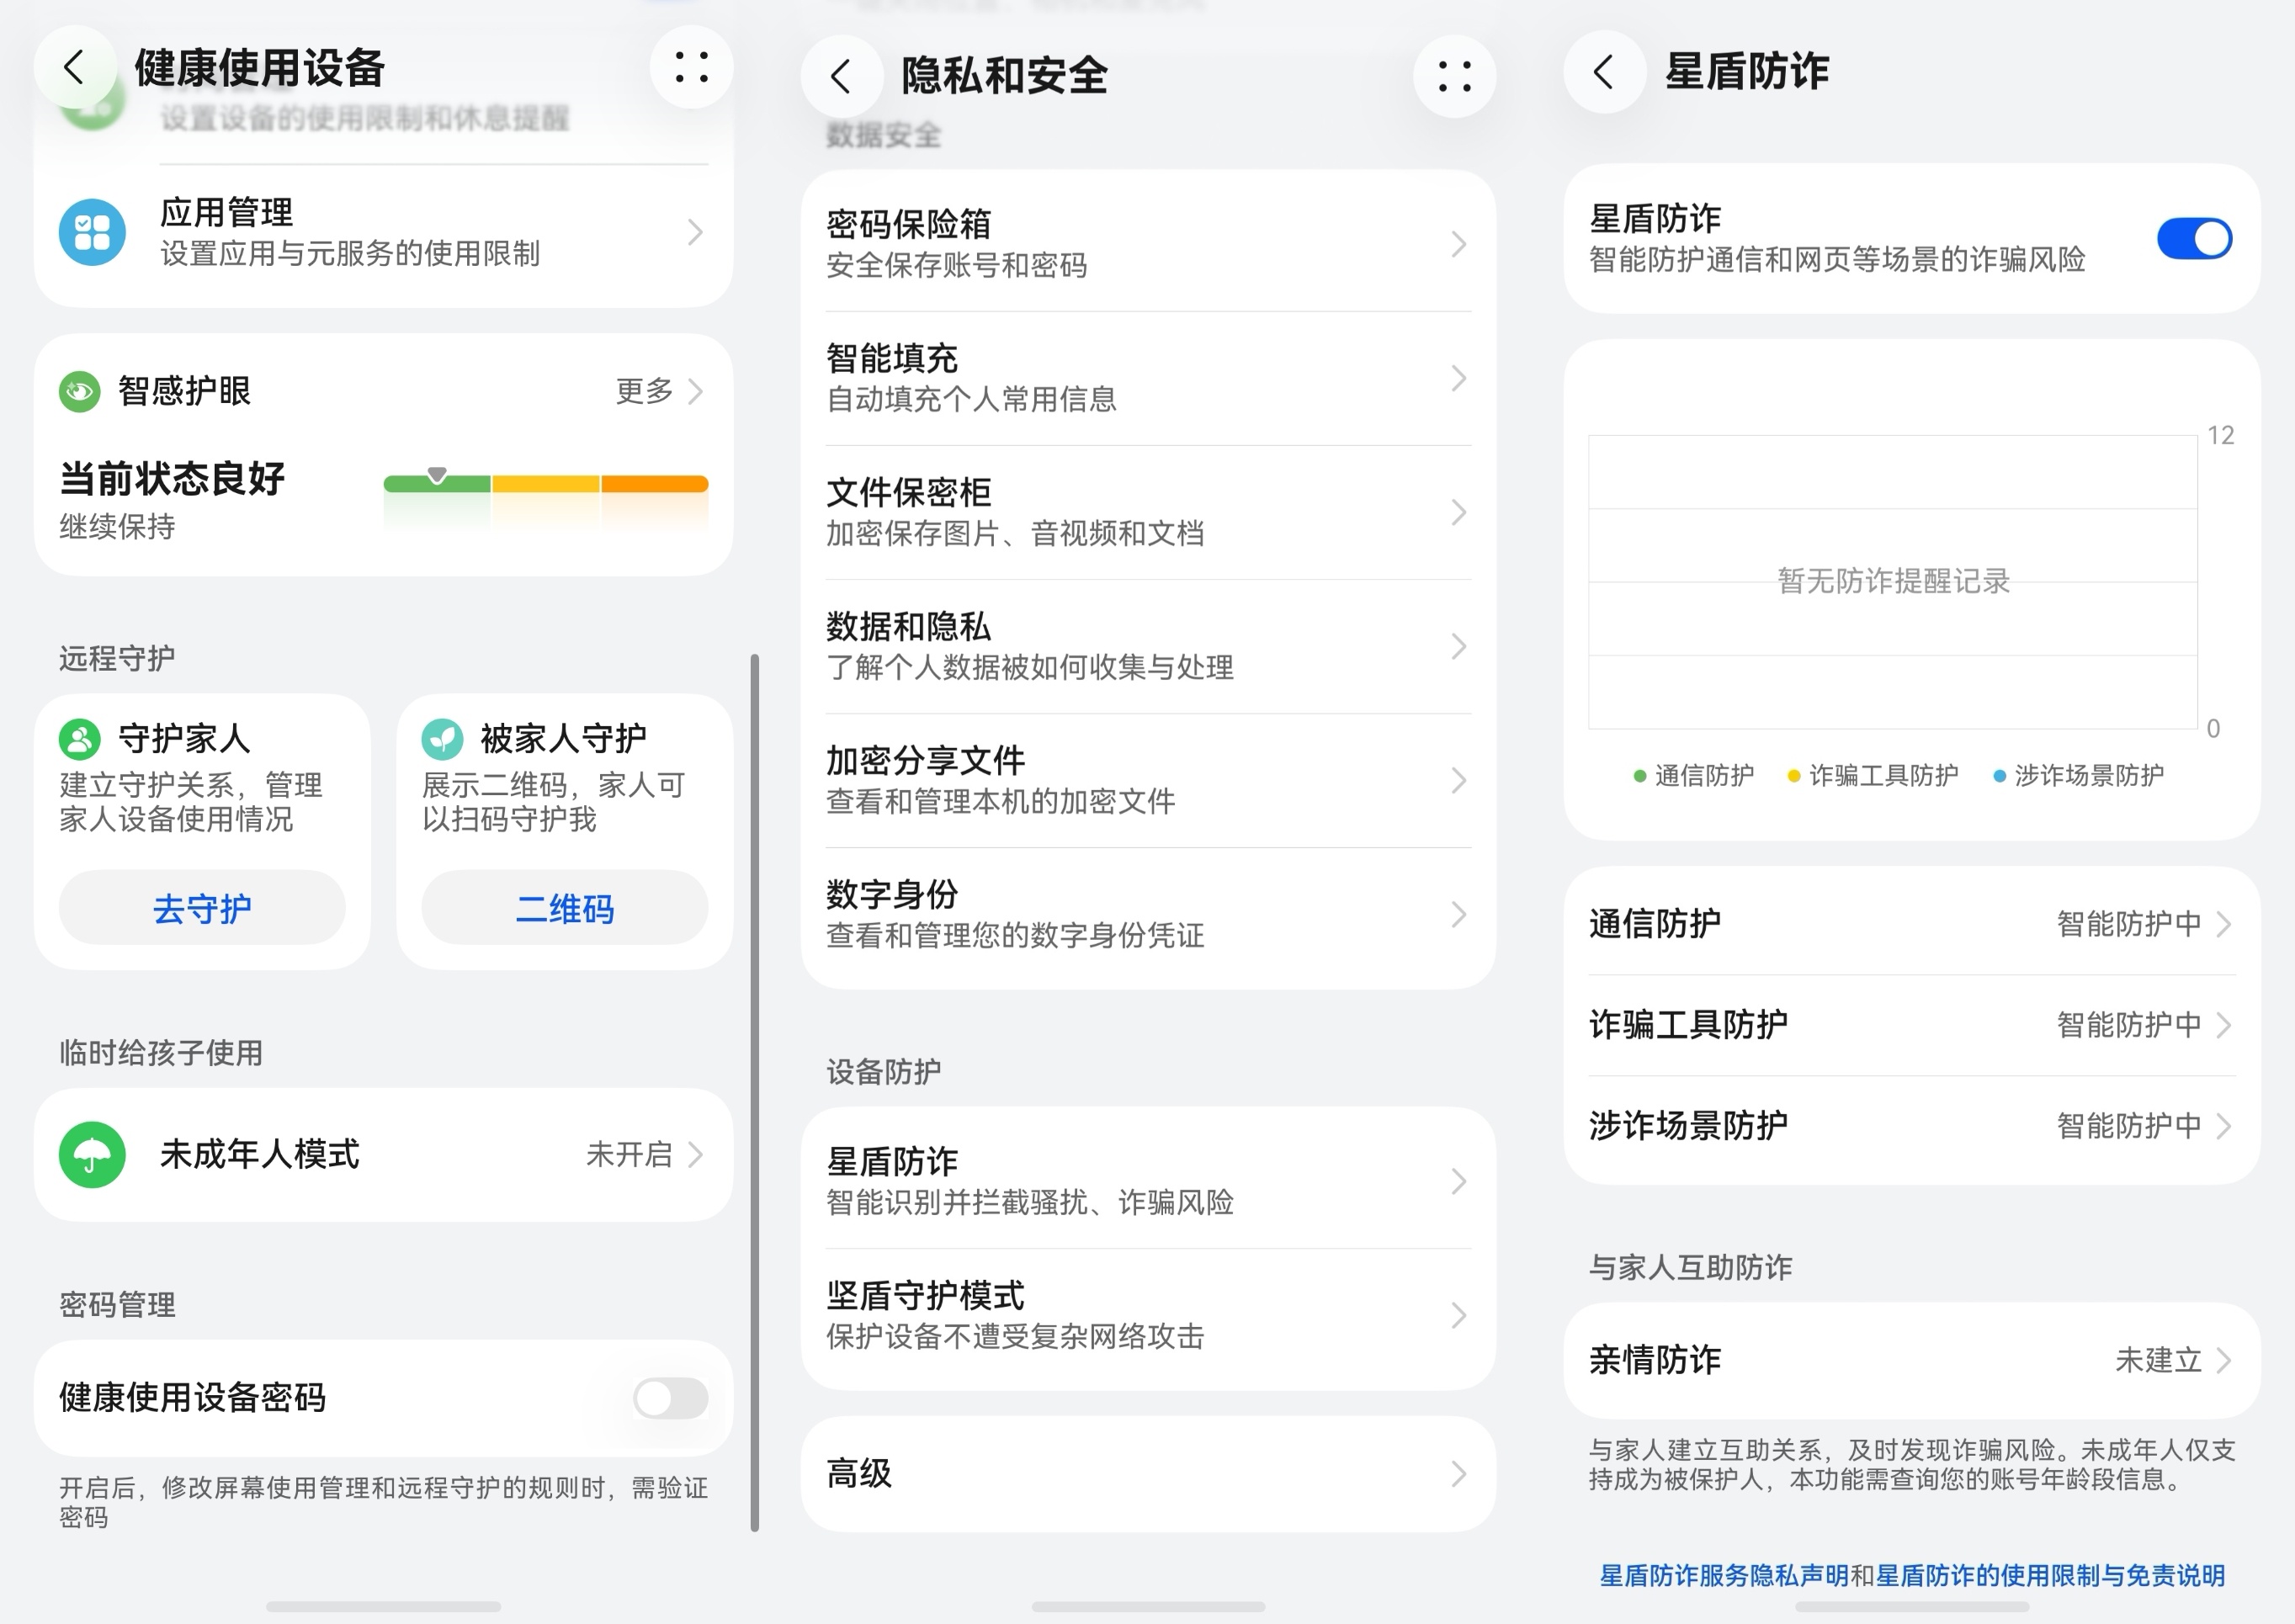Open 数据和隐私 chevron arrow
The image size is (2295, 1624).
point(1459,646)
